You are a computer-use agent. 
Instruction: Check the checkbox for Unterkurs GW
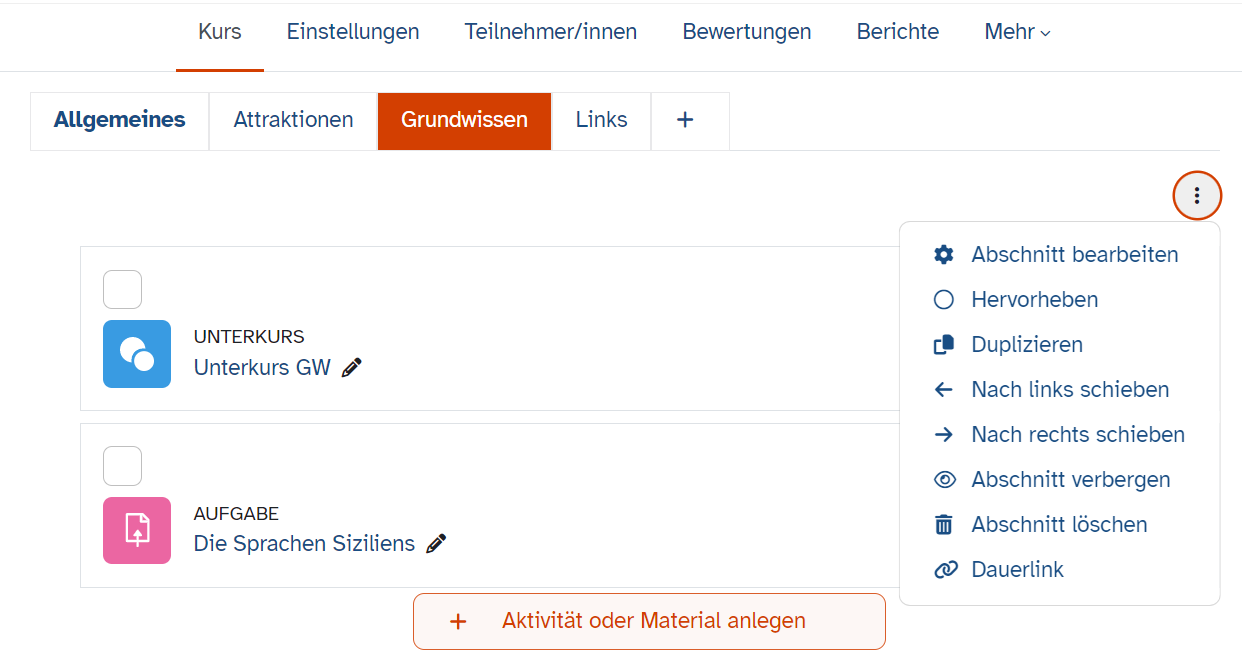[122, 290]
